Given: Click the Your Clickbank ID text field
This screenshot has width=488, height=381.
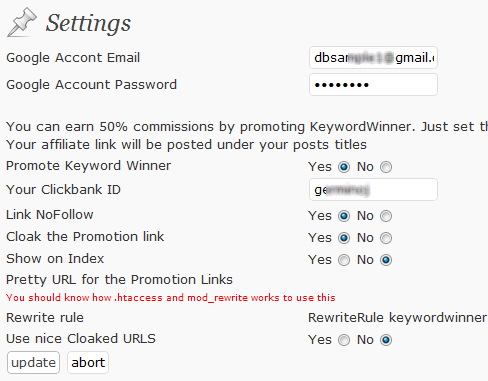Looking at the screenshot, I should pos(373,190).
